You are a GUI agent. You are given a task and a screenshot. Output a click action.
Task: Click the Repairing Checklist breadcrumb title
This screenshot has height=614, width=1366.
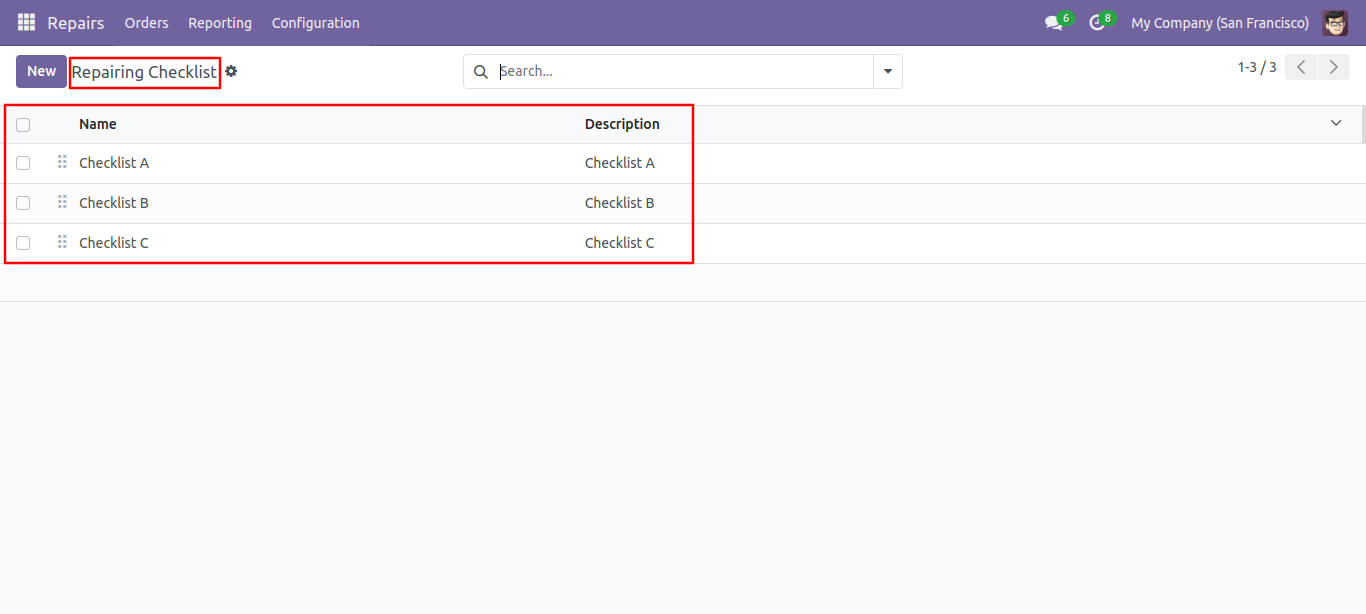pos(144,72)
